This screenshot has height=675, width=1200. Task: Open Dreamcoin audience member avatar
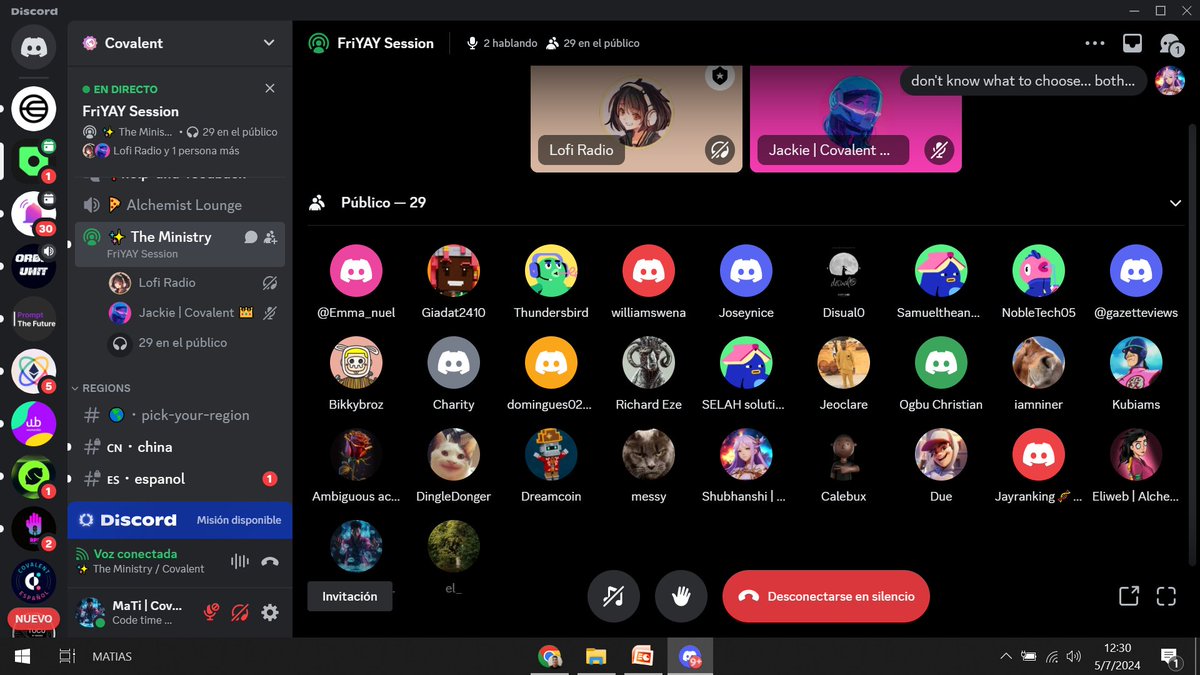tap(551, 455)
